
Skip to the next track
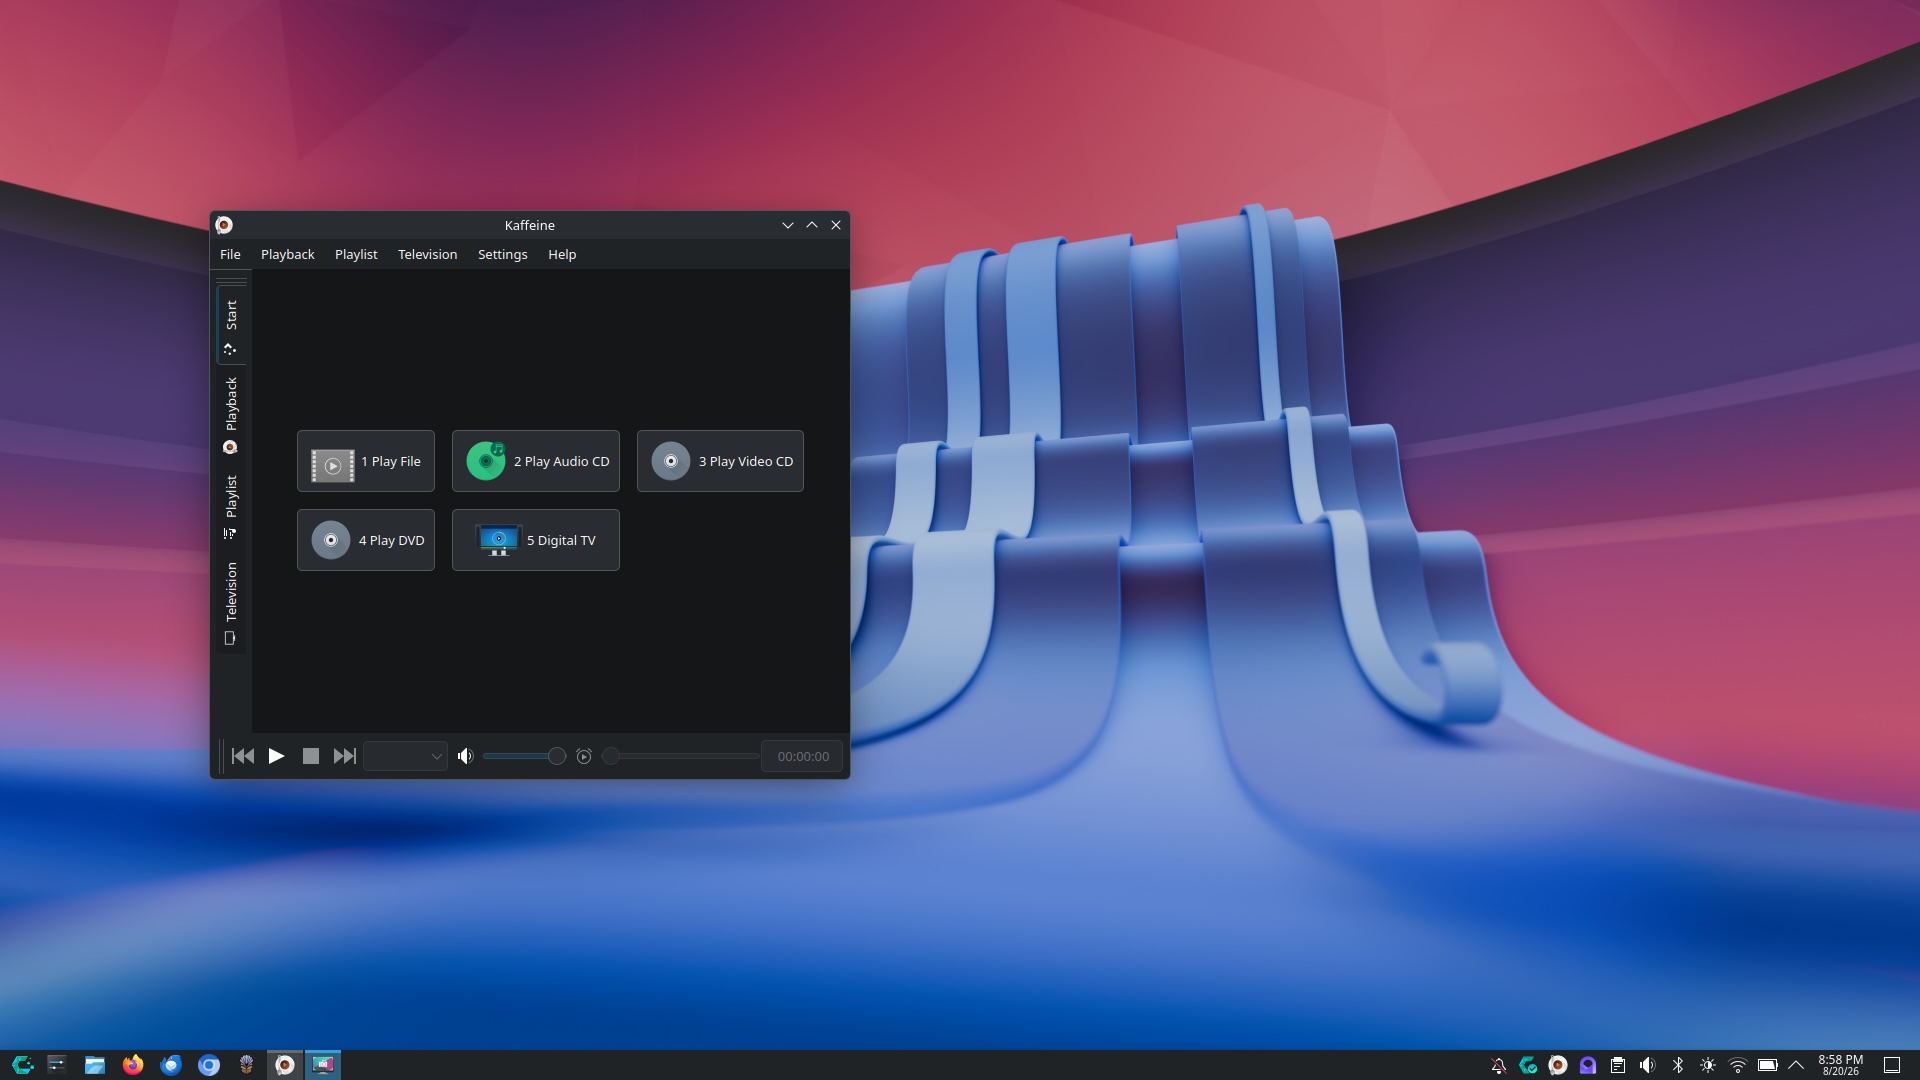coord(345,756)
